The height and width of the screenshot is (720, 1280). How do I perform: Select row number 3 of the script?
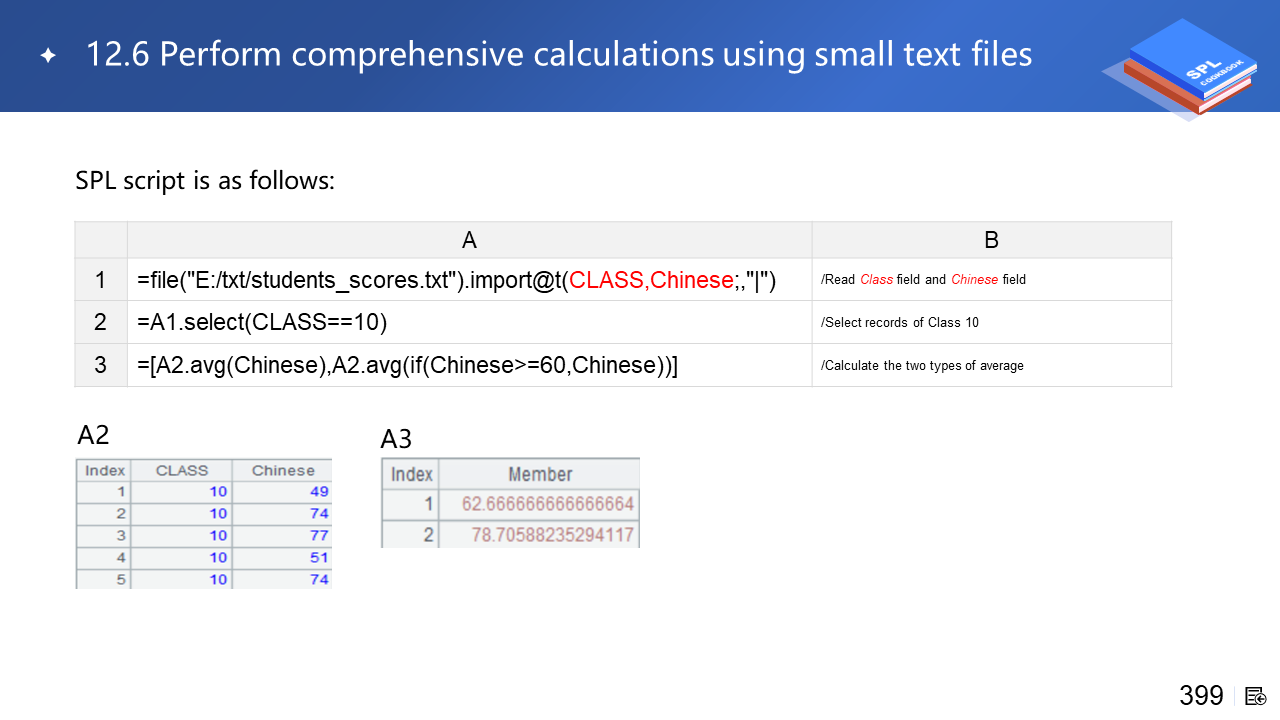[x=101, y=365]
